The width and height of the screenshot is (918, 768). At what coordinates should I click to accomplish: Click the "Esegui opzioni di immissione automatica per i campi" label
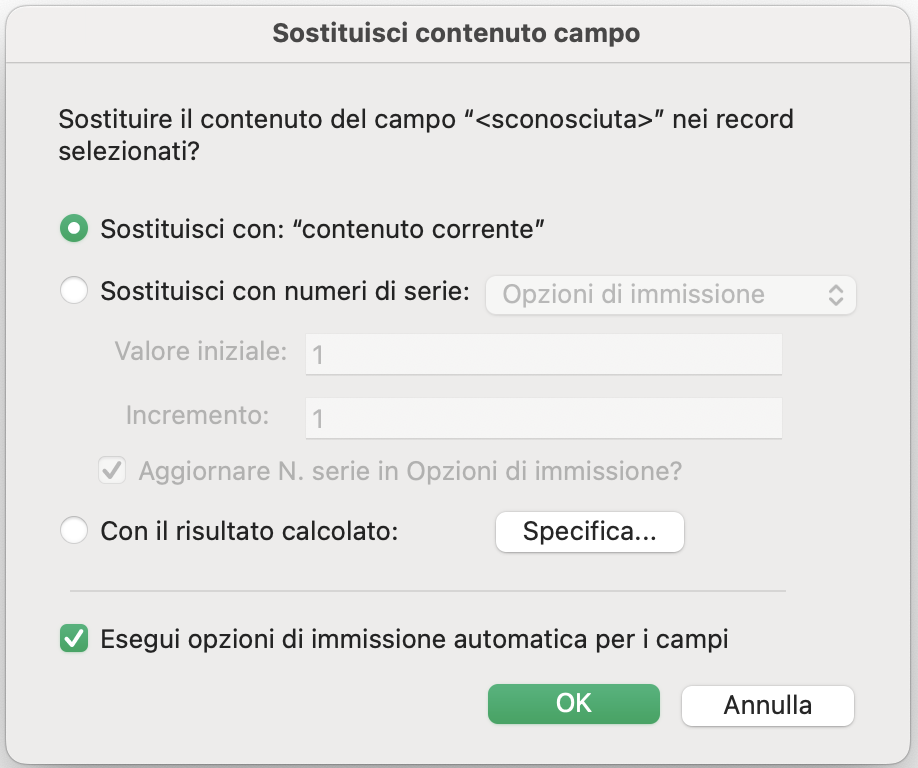click(x=415, y=639)
